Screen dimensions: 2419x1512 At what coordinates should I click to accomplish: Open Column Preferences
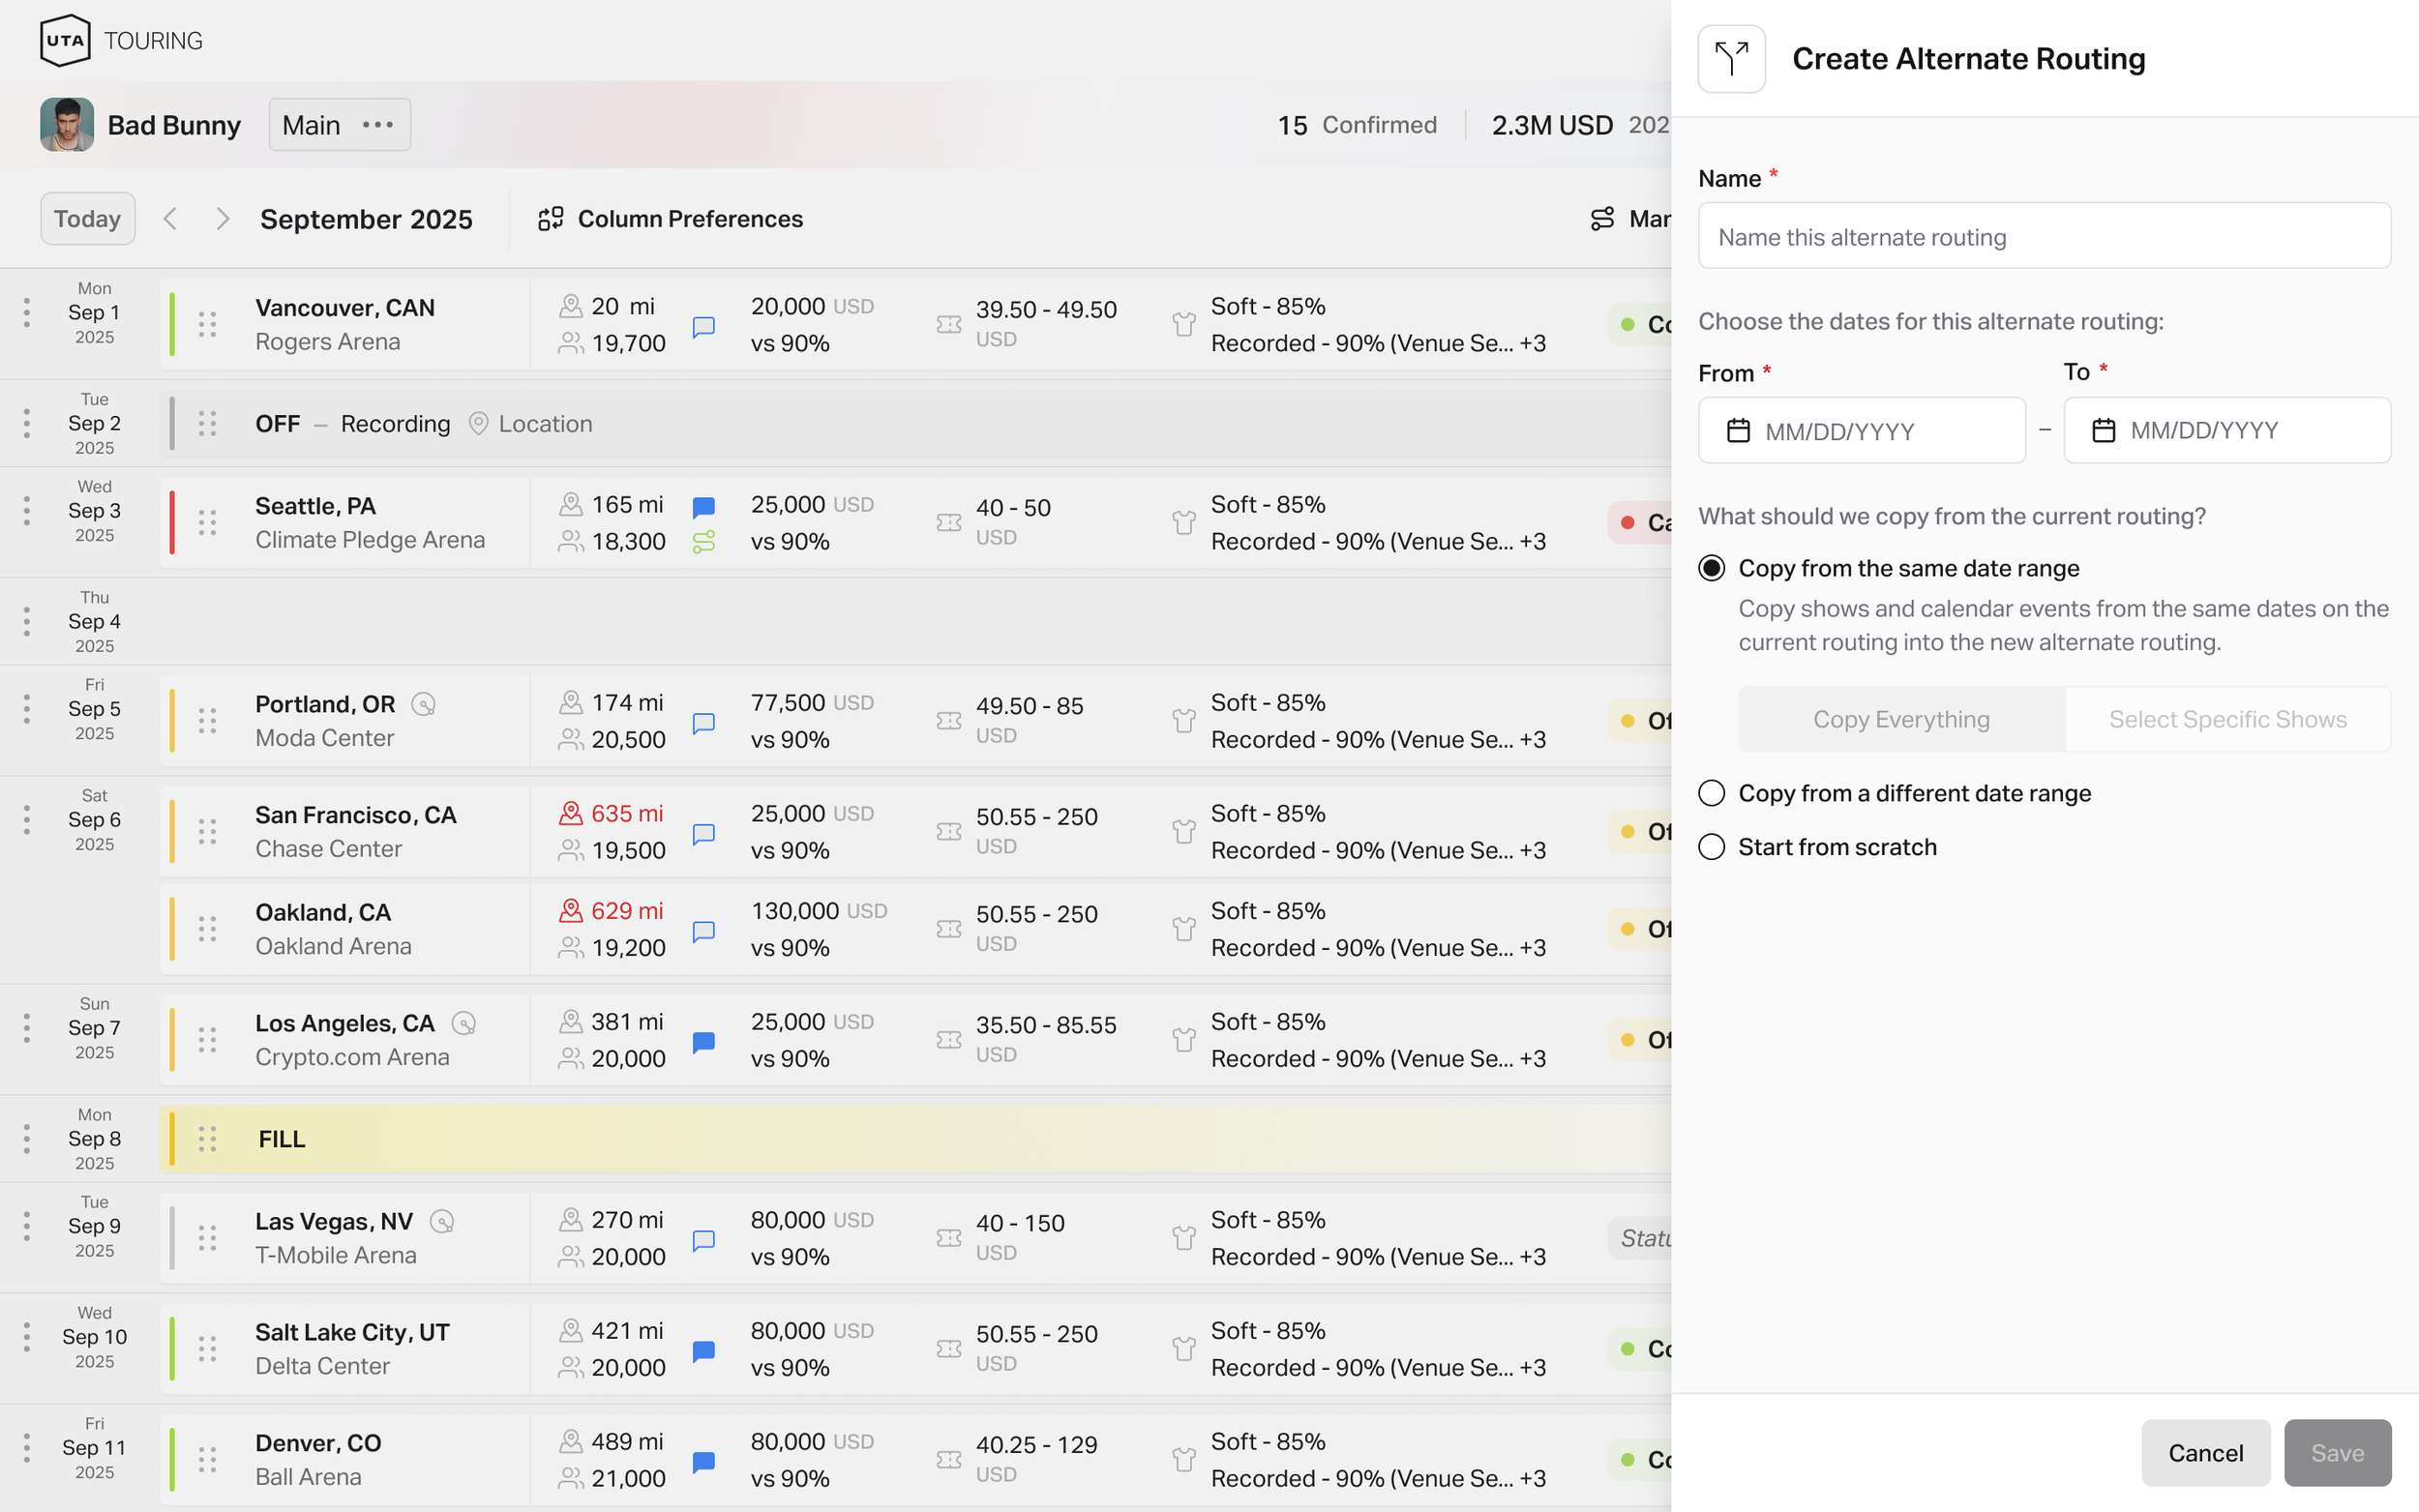[x=670, y=219]
